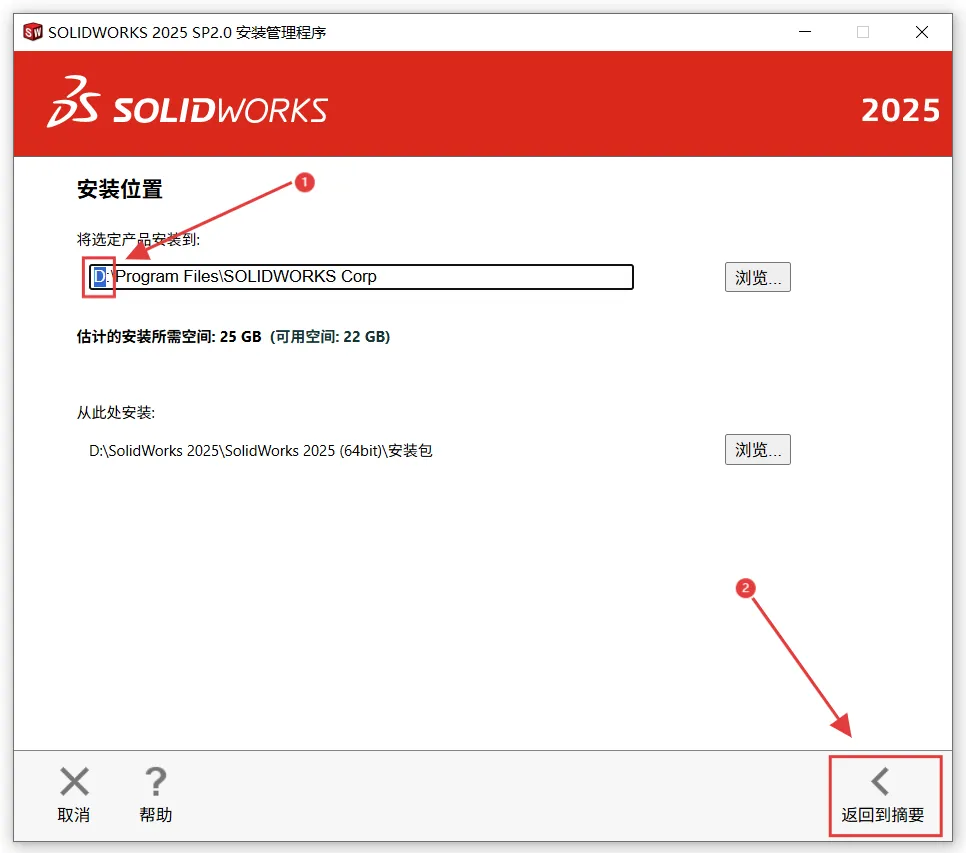Click source path text D:\SolidWorks 2025
Screen dimensions: 966x853
[x=261, y=451]
